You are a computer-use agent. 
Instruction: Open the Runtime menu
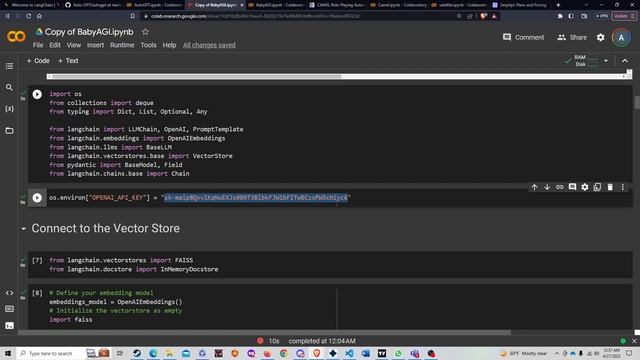point(122,45)
